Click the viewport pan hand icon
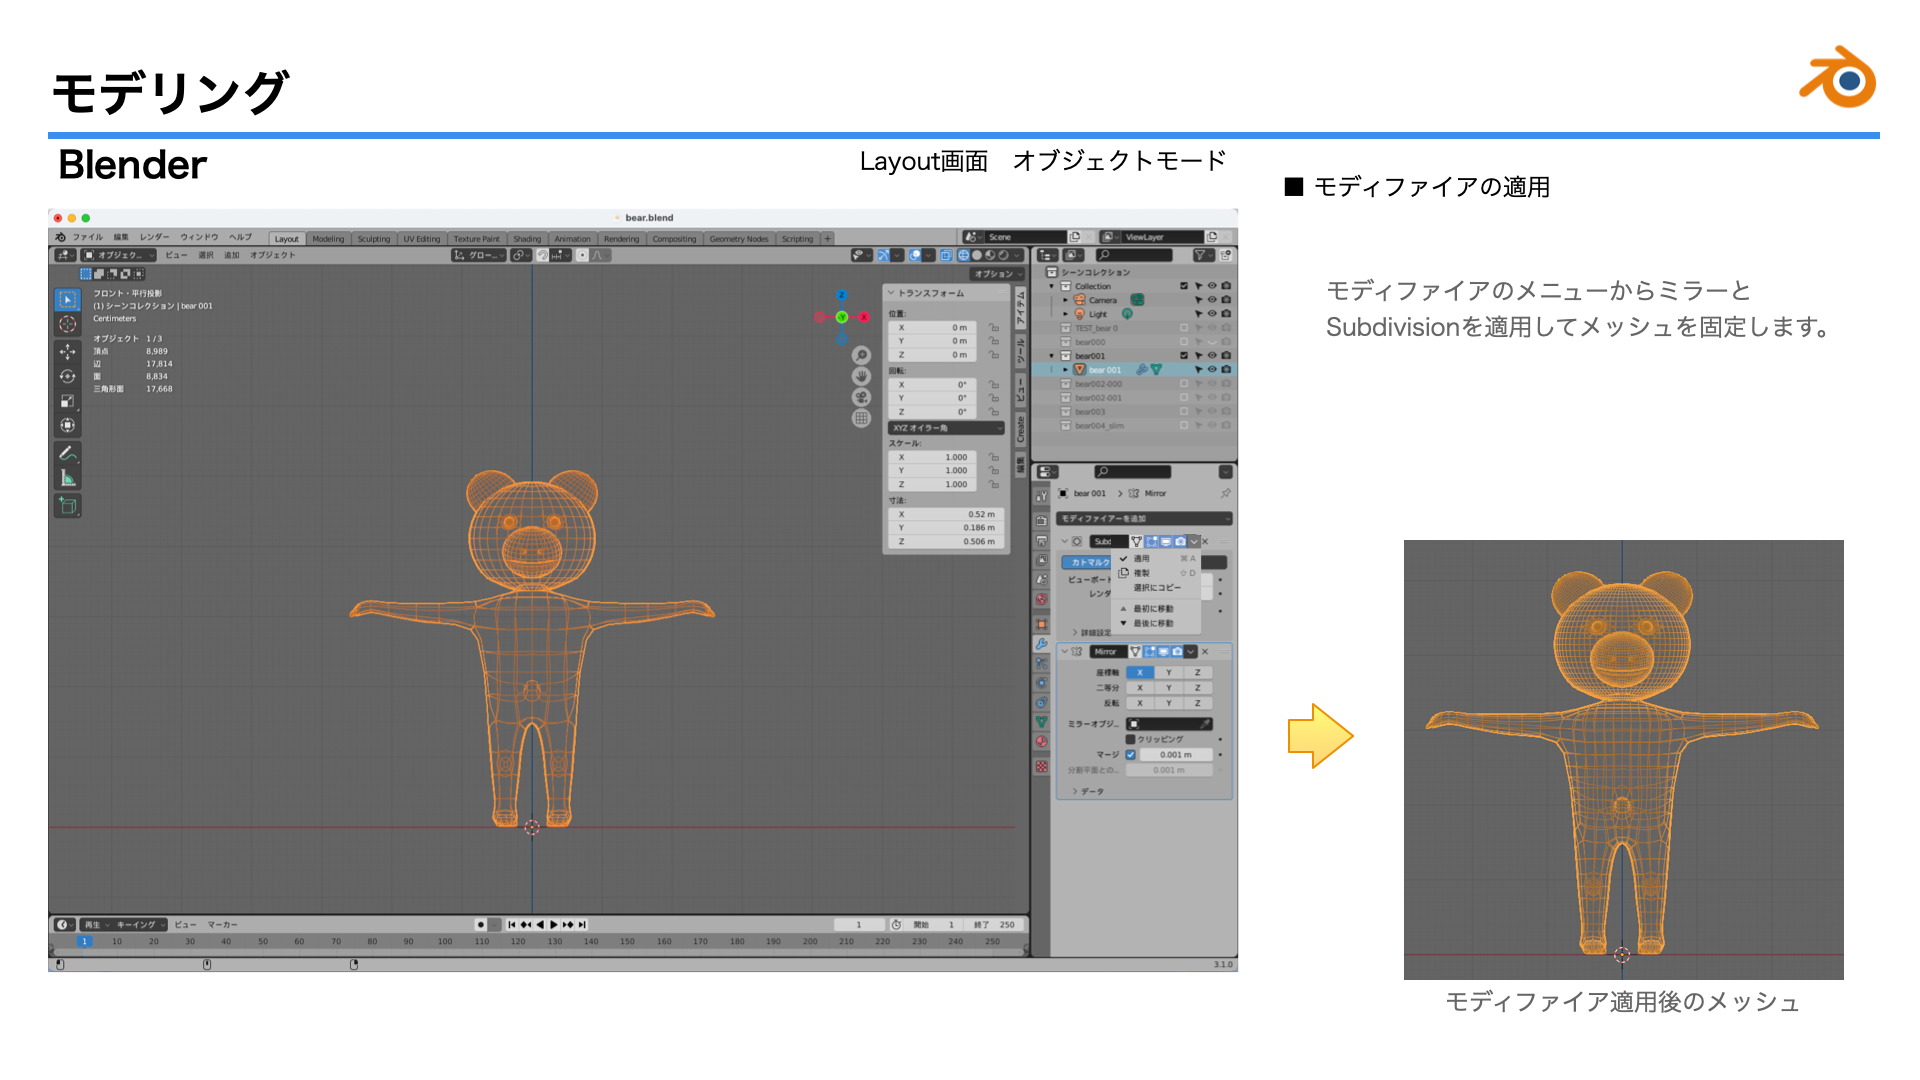 click(861, 376)
